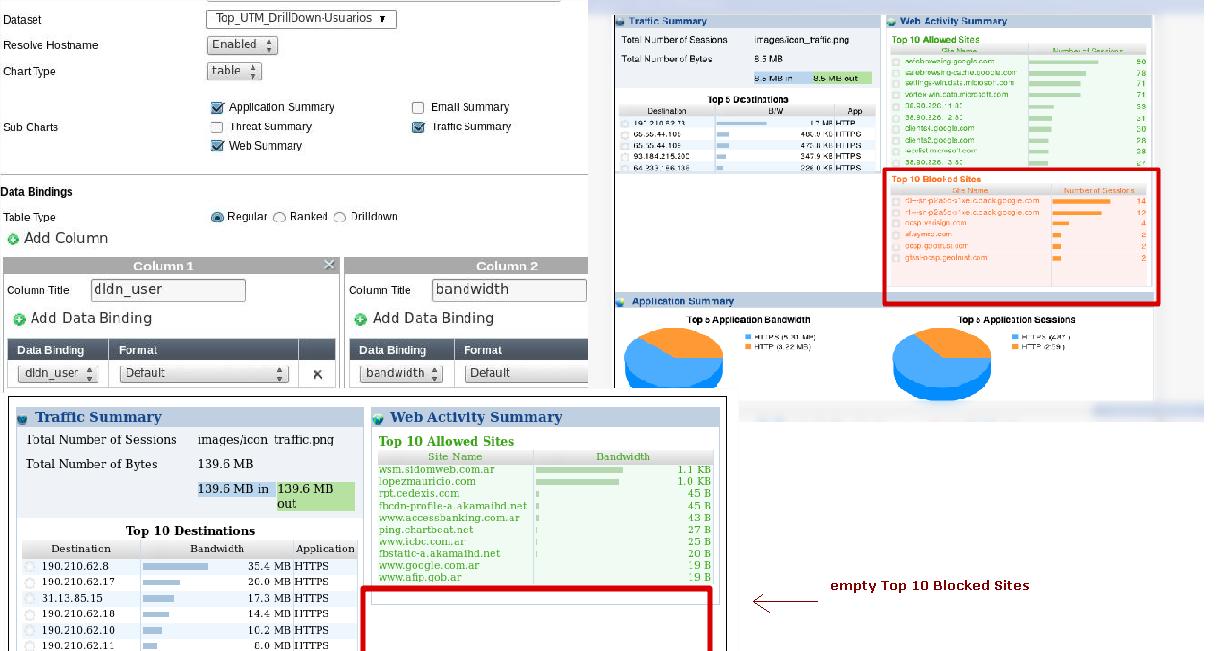The height and width of the screenshot is (651, 1229).
Task: Click the plus icon for Column 2 Add Data Binding
Action: 362,319
